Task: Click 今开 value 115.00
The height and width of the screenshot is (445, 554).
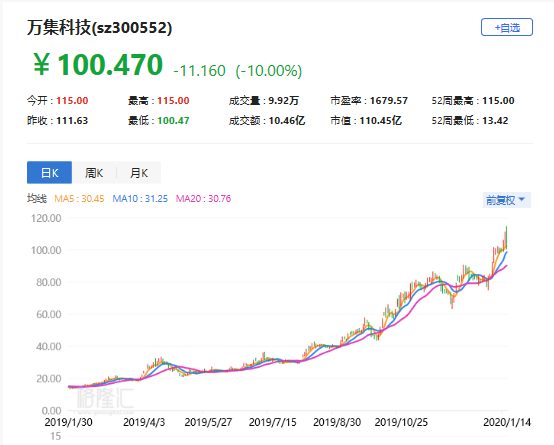Action: tap(72, 101)
